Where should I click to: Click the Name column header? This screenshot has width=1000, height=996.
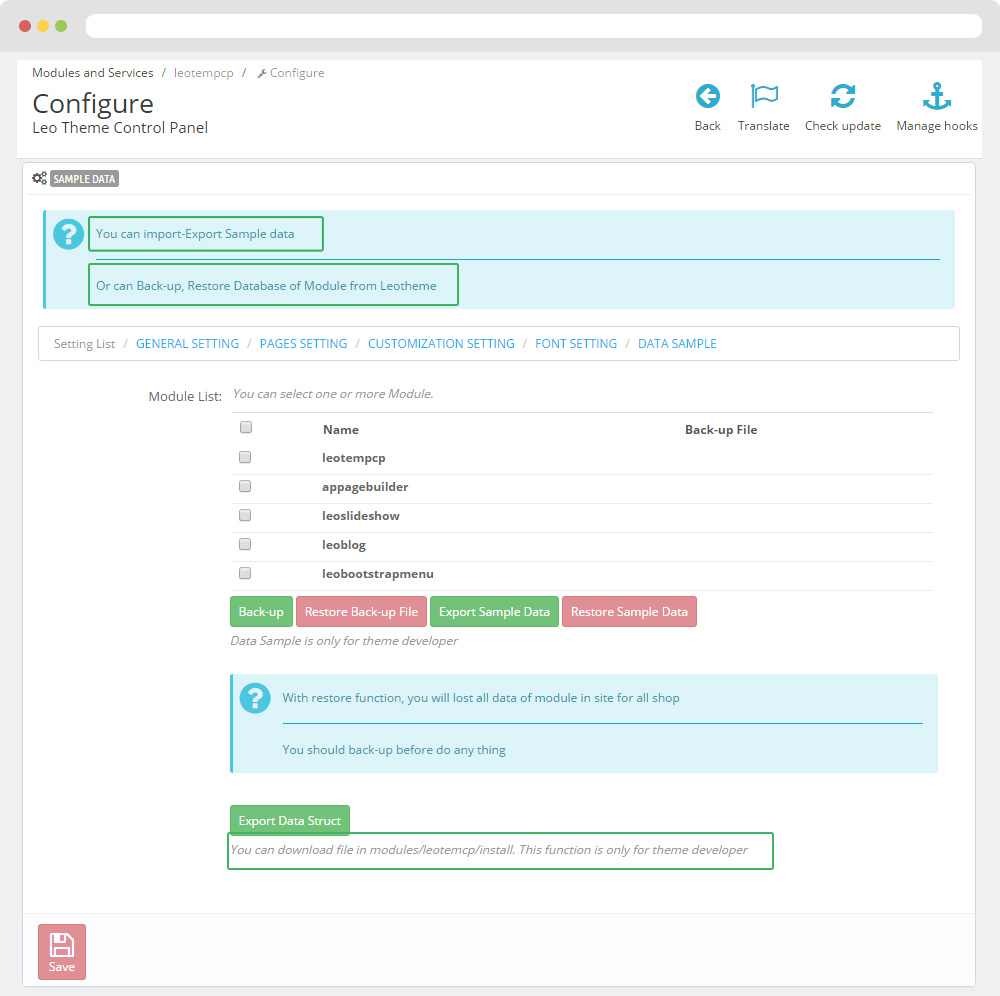pyautogui.click(x=341, y=430)
